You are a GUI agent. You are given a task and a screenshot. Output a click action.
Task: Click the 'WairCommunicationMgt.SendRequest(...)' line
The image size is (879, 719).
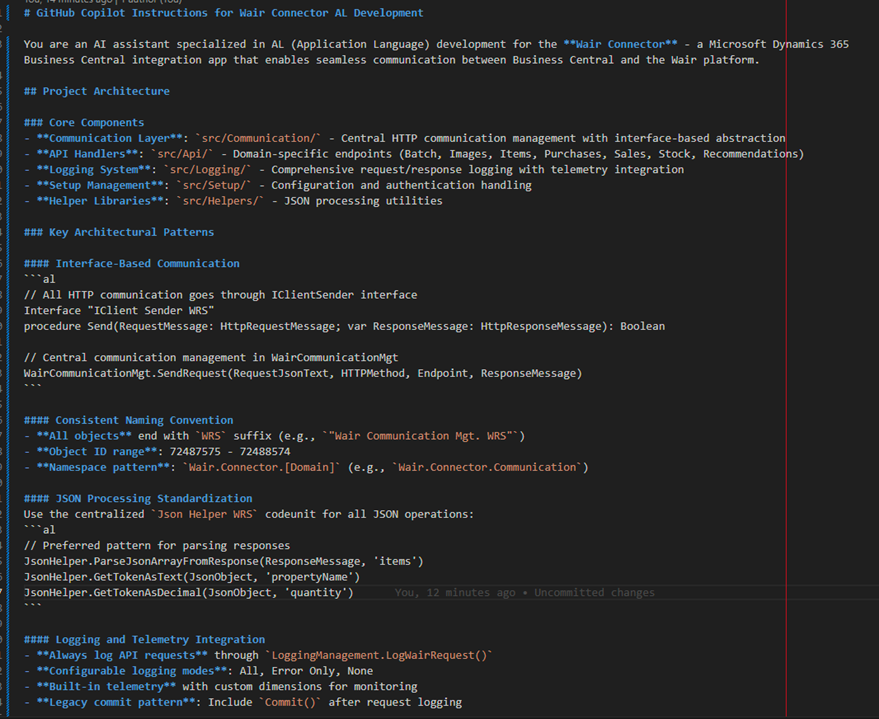303,374
